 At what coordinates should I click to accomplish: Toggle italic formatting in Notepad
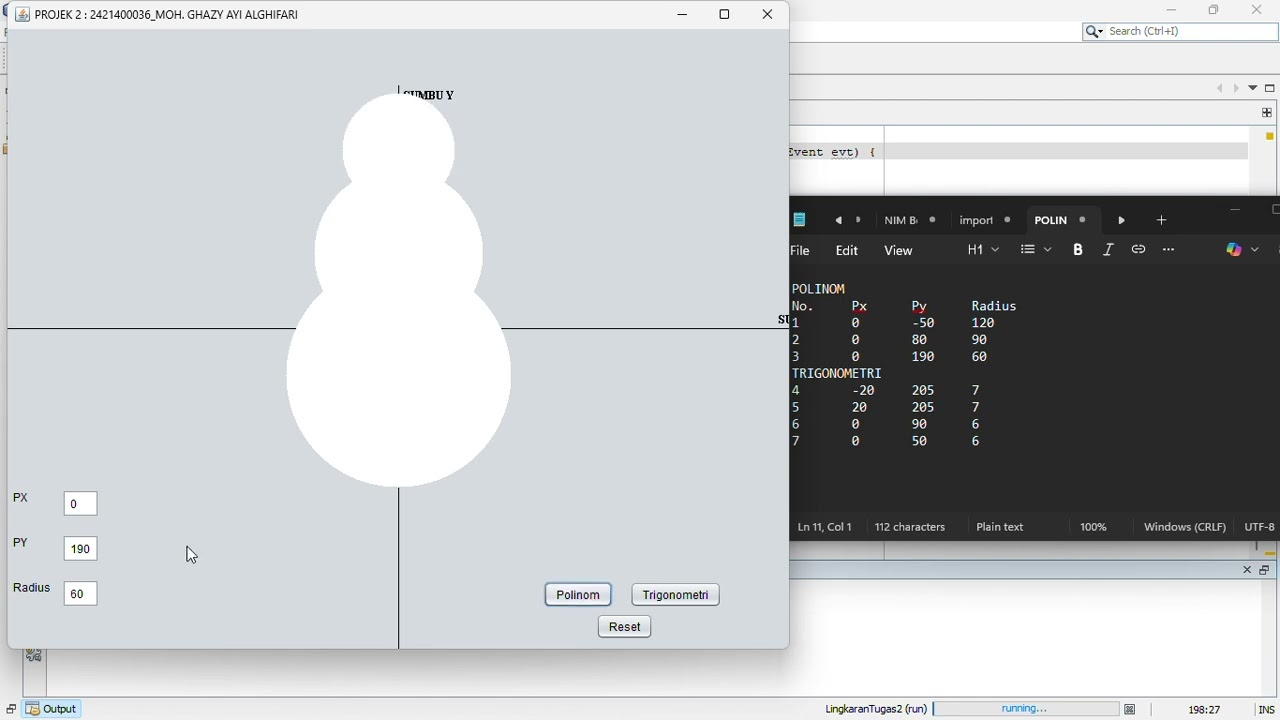(1108, 250)
